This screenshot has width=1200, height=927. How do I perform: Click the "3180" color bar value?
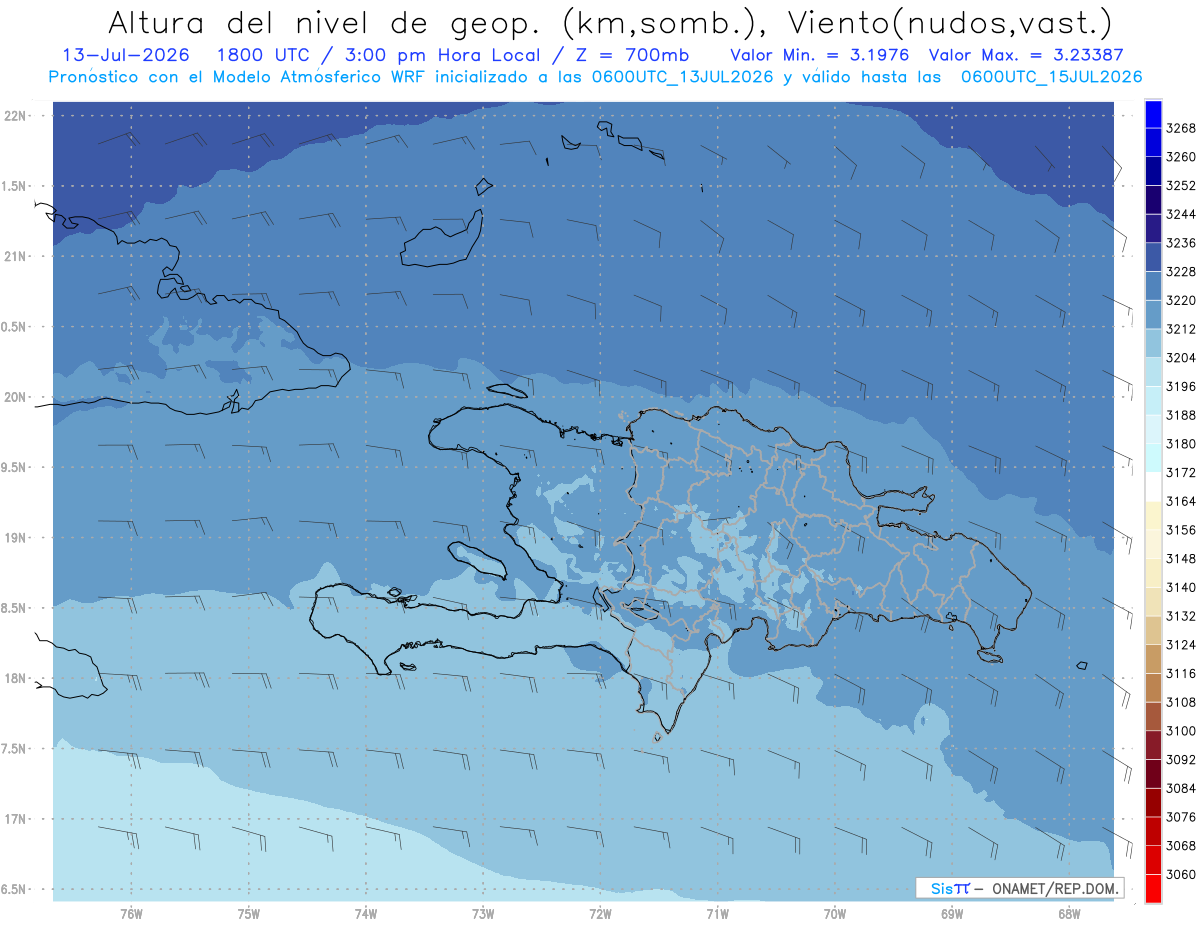[x=1181, y=444]
